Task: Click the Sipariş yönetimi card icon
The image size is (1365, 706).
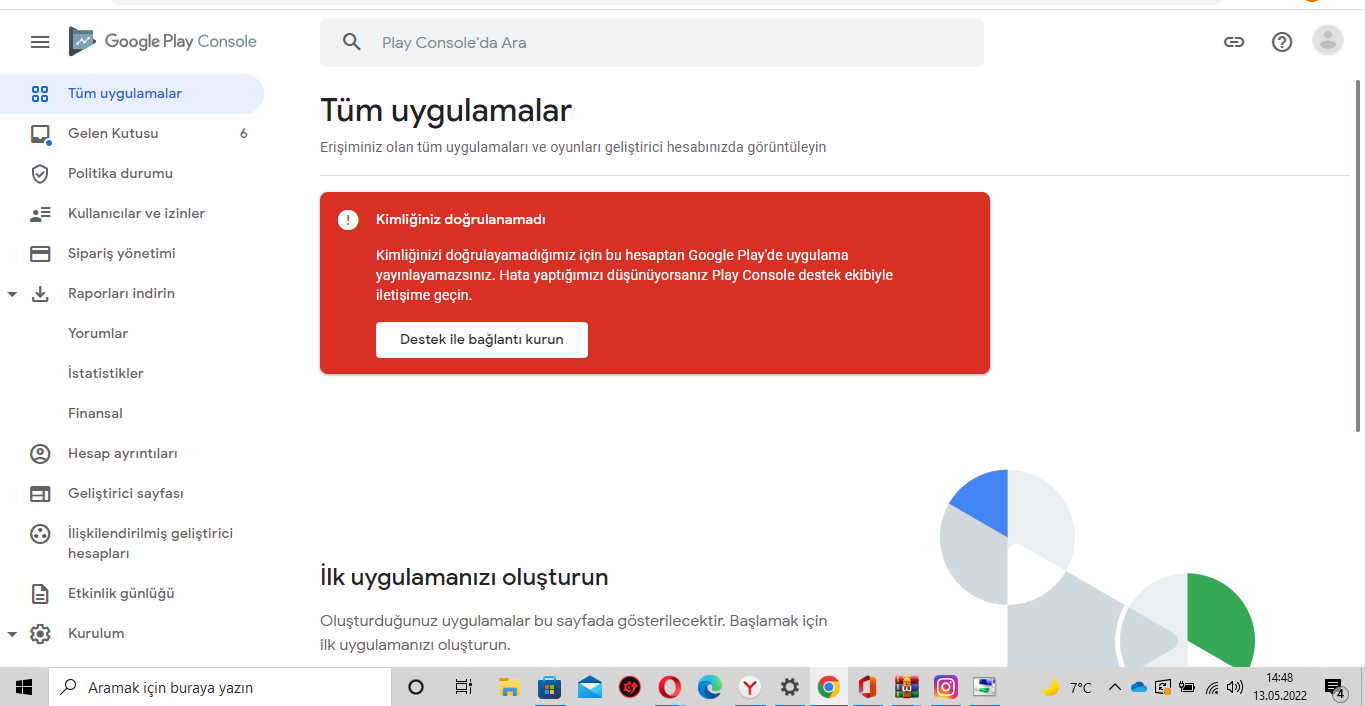Action: click(40, 254)
